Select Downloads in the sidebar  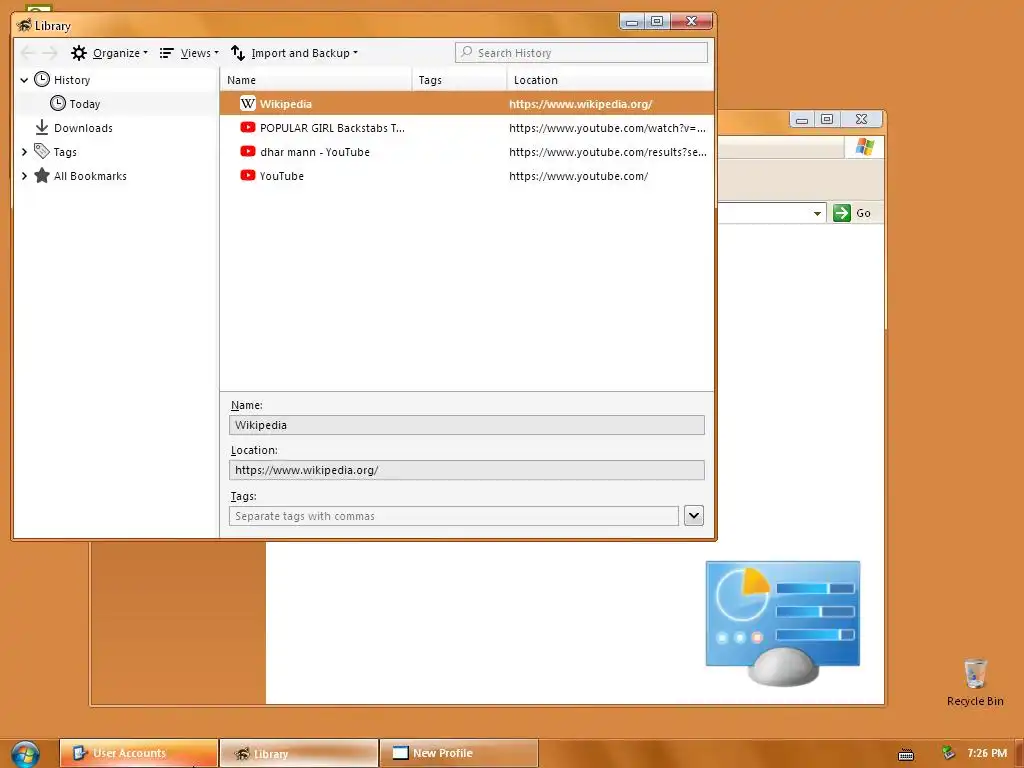[83, 128]
